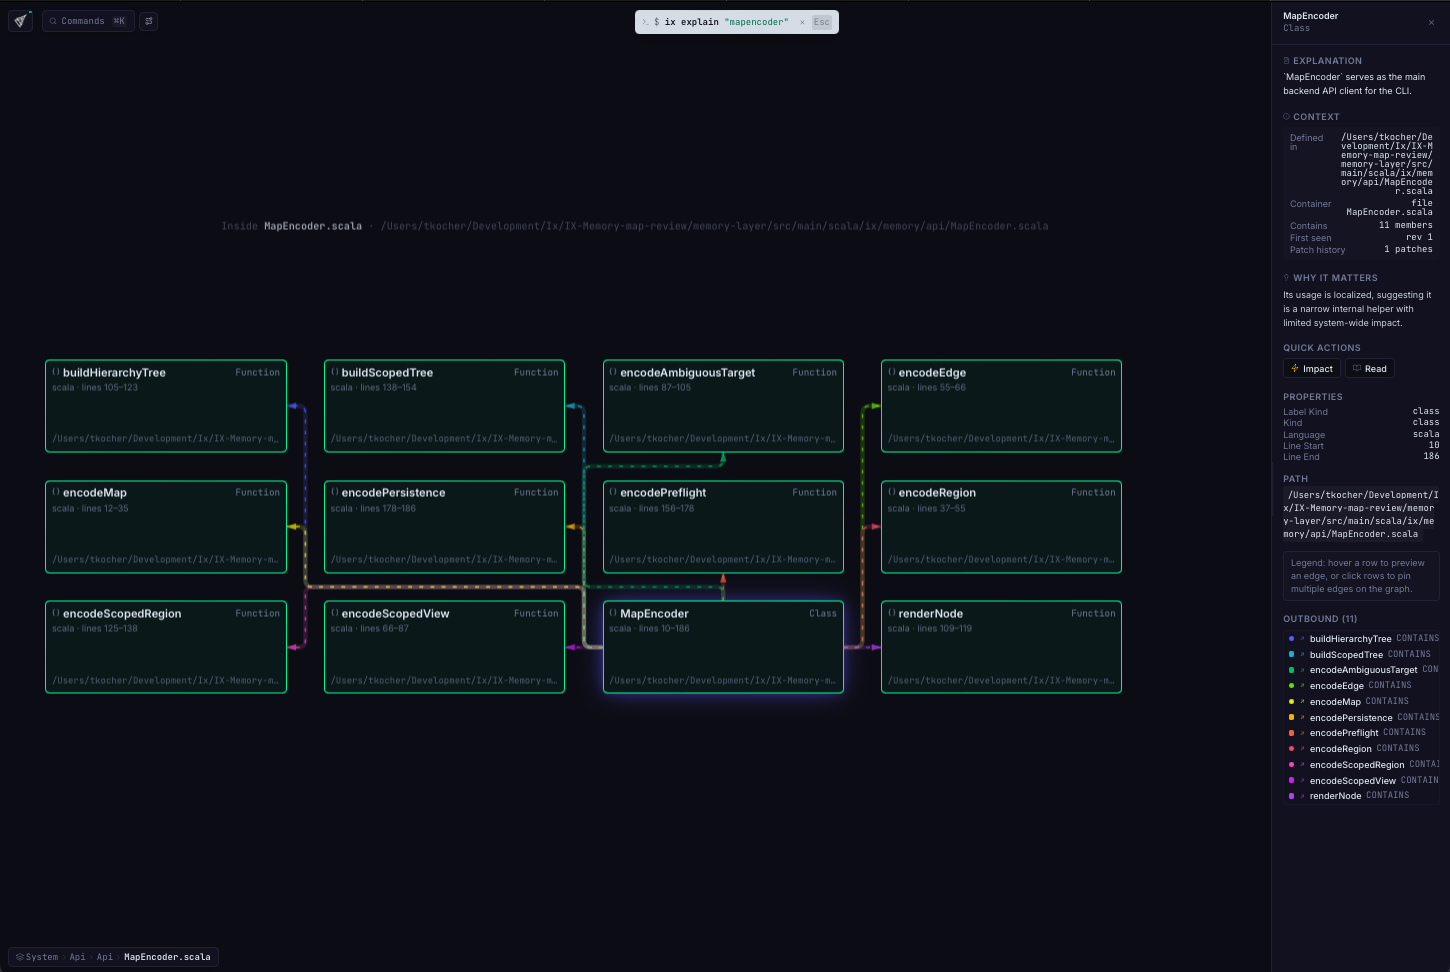
Task: Select encodeScopedView function node
Action: [445, 647]
